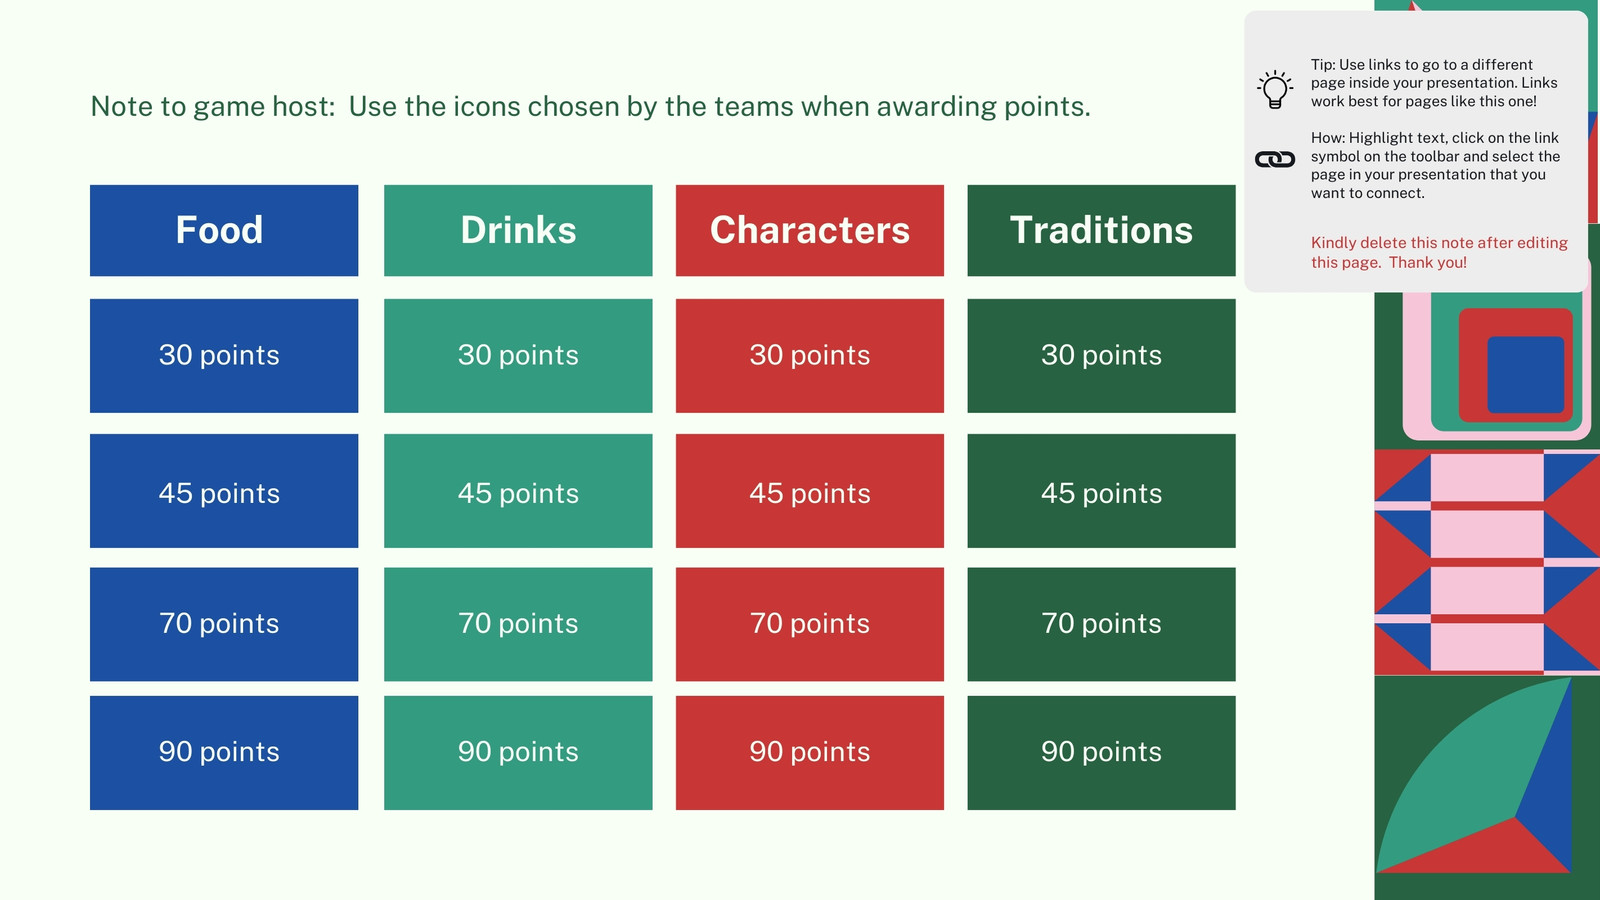This screenshot has height=900, width=1600.
Task: Select Characters 45 points box
Action: point(810,490)
